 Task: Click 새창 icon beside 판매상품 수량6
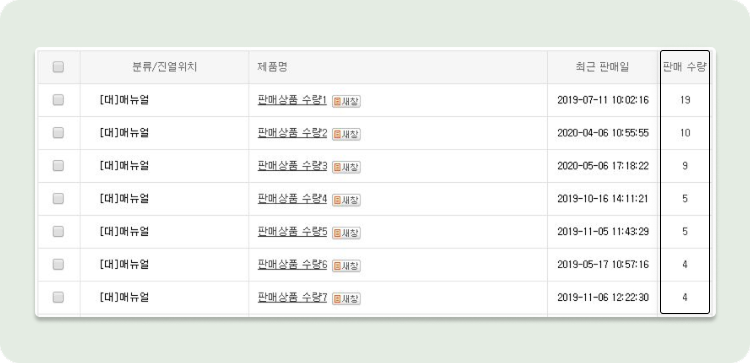click(x=346, y=265)
